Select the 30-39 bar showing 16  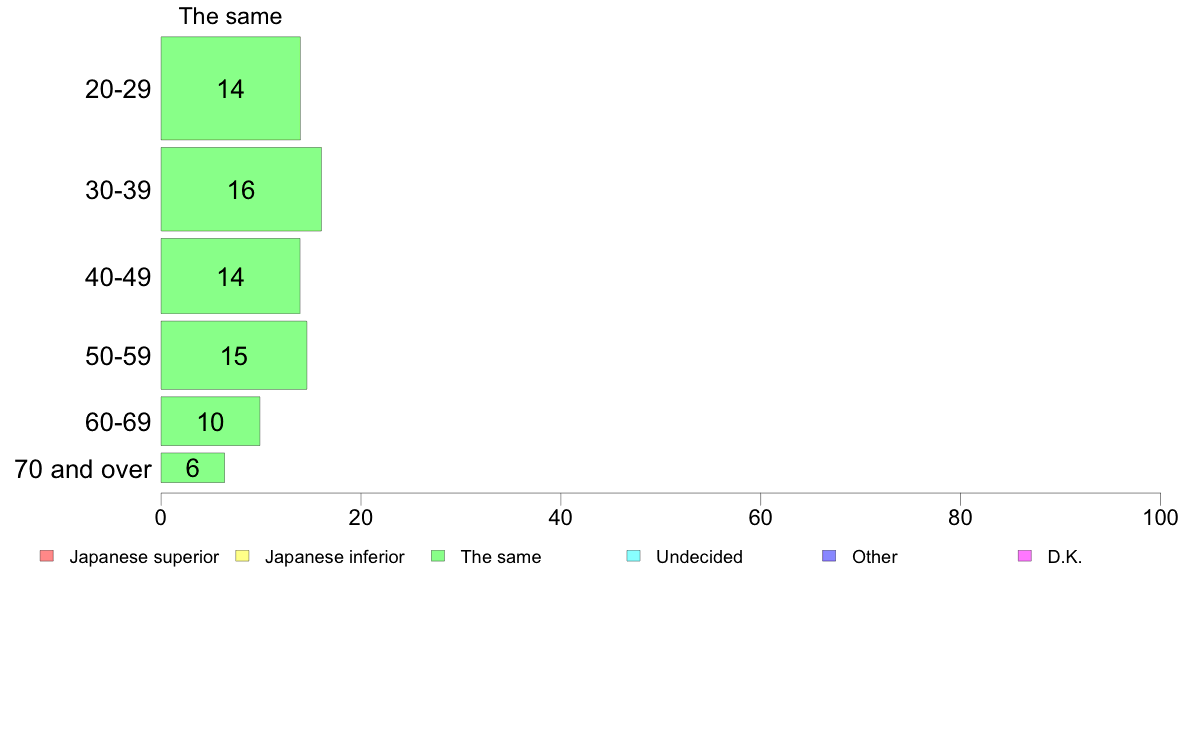coord(241,189)
